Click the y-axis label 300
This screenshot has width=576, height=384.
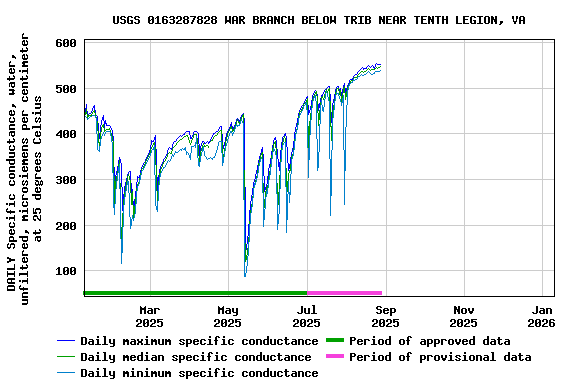coord(66,180)
